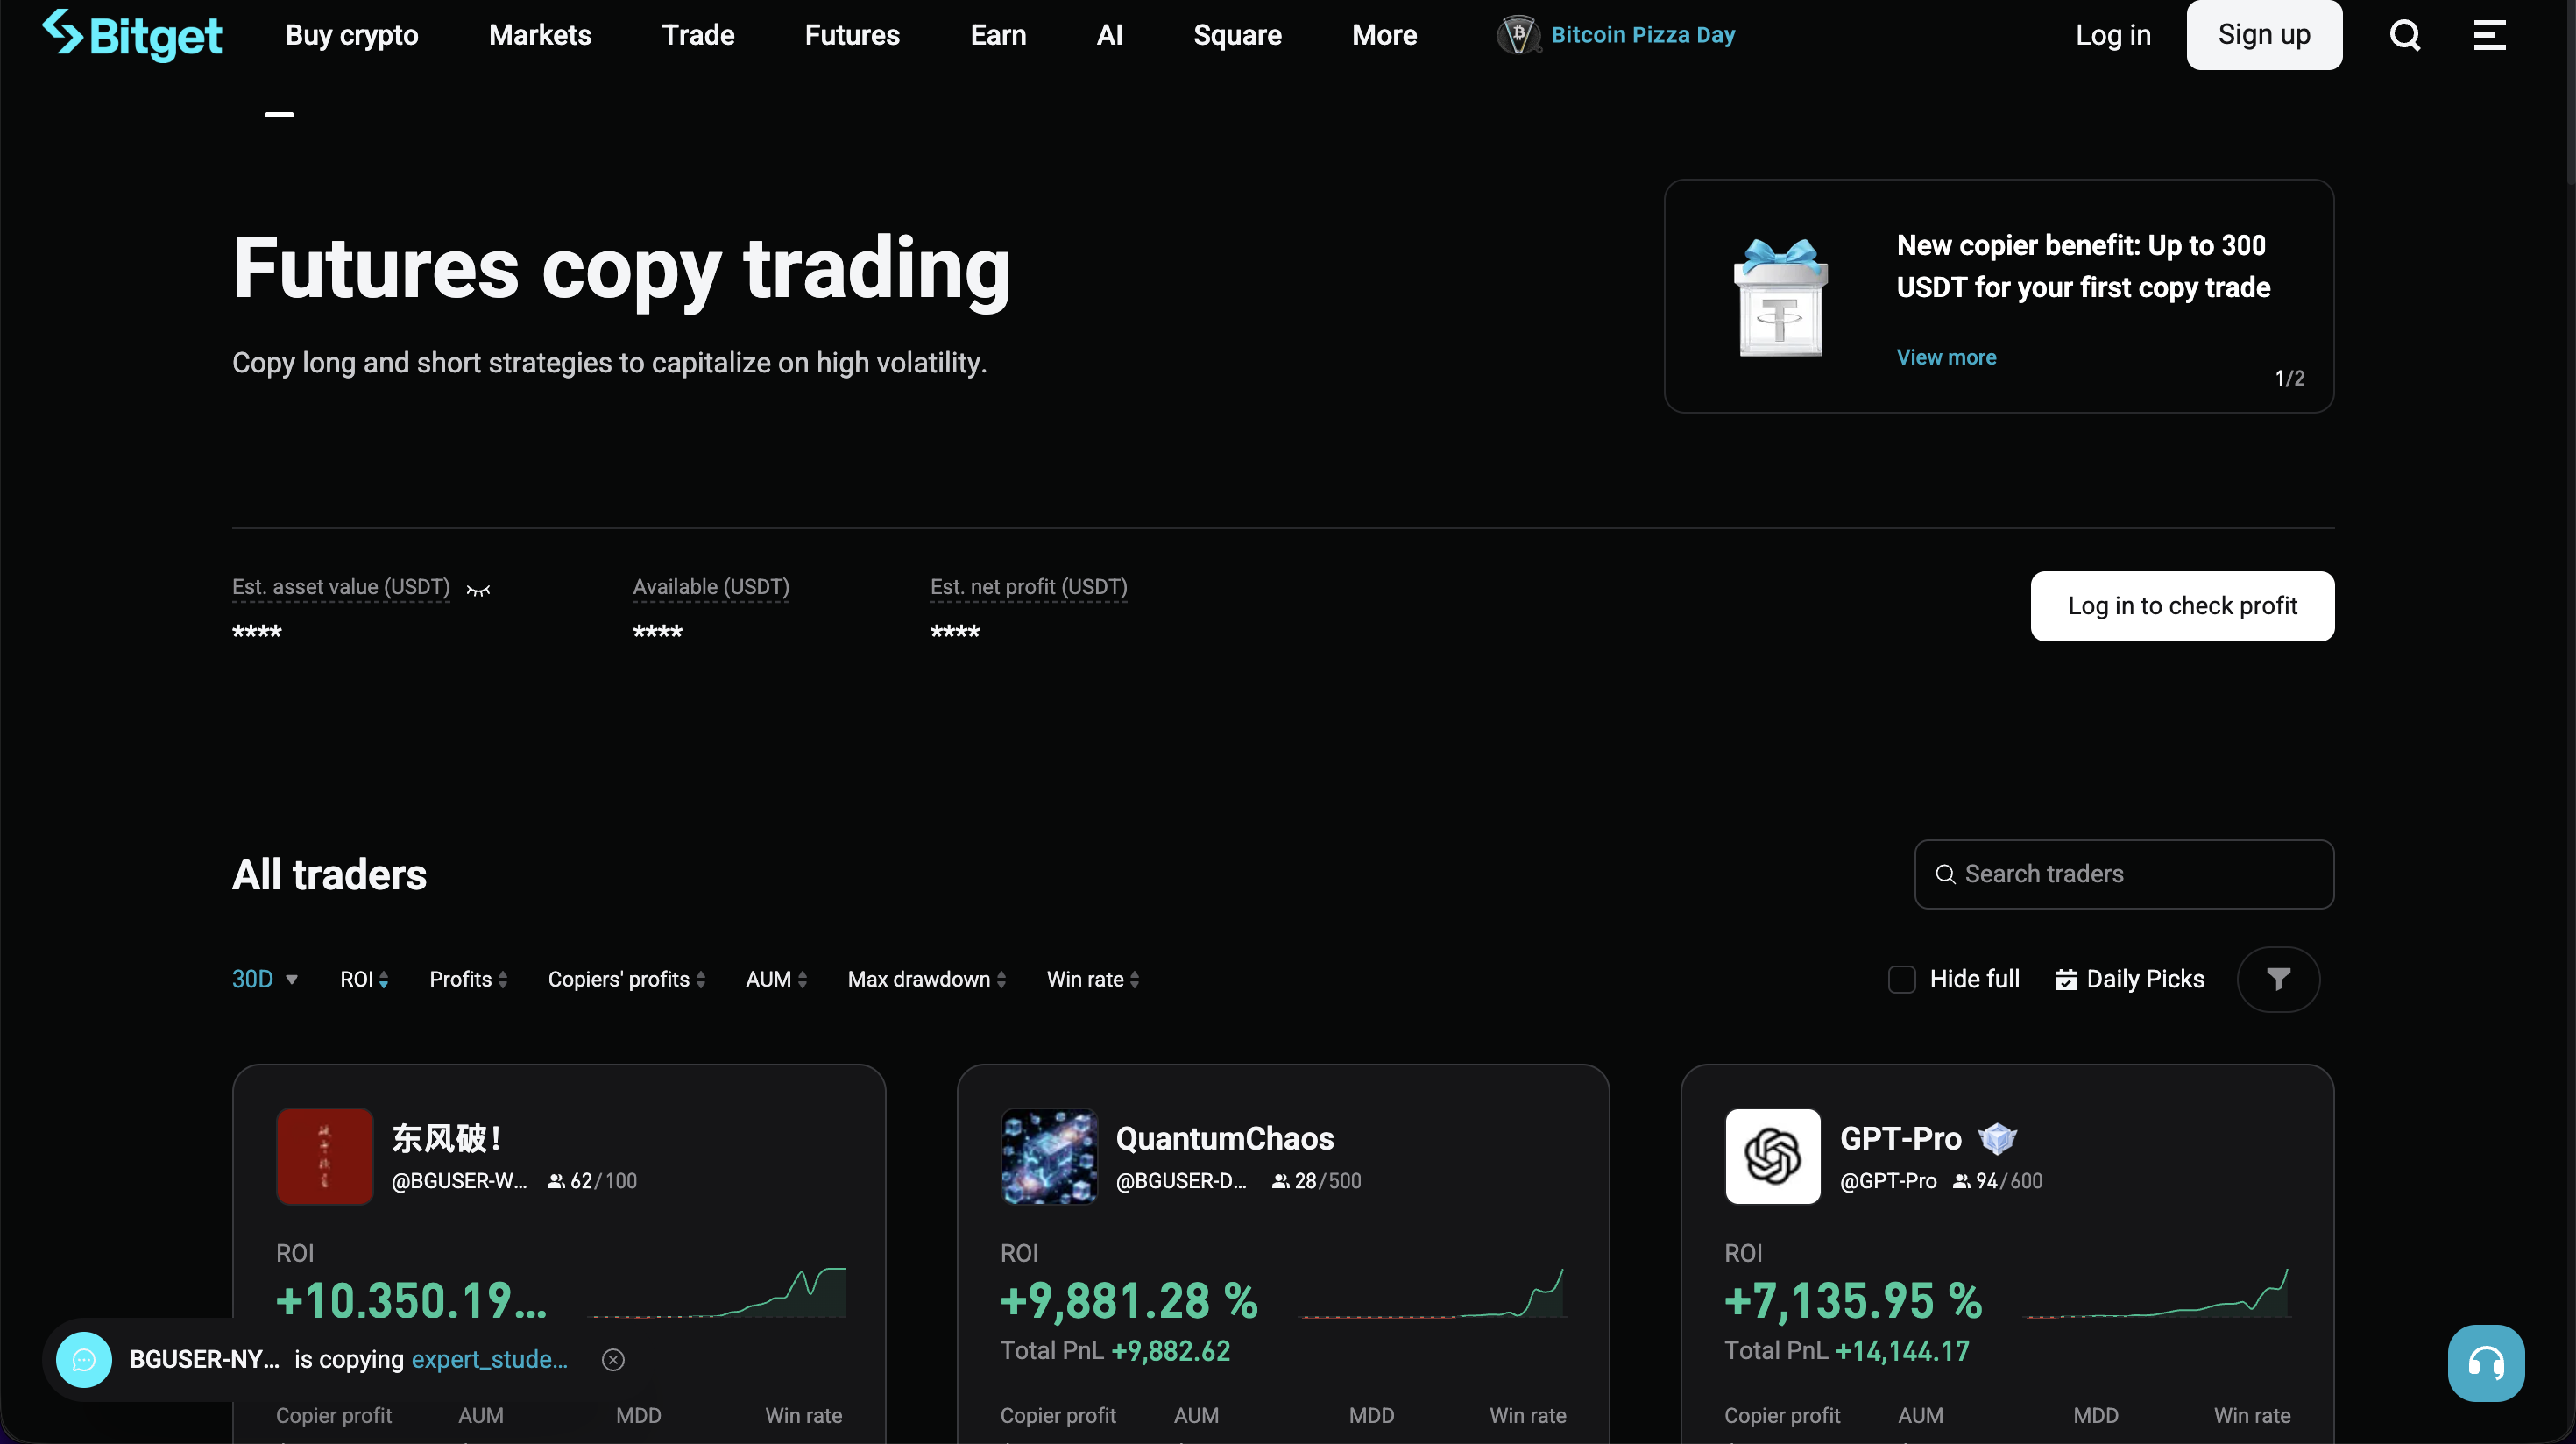Click the 28/500 copiers icon for QuantumChaos

point(1280,1181)
